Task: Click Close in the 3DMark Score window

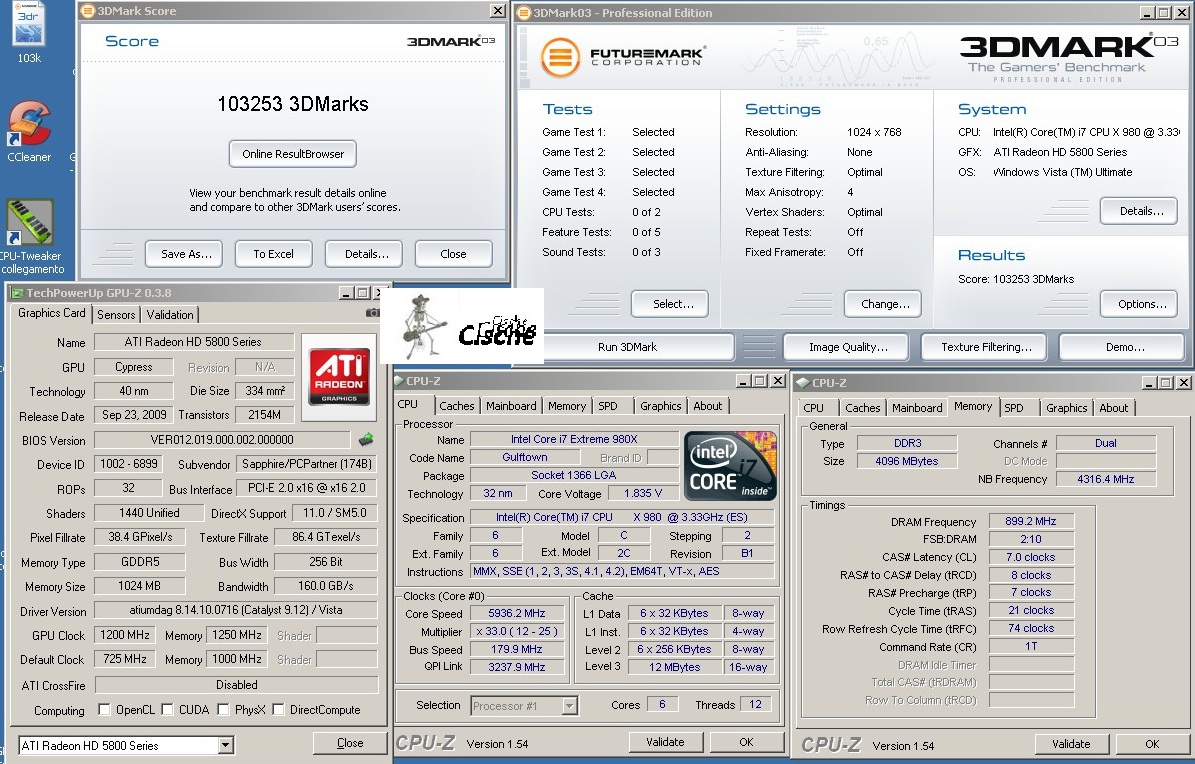Action: tap(453, 254)
